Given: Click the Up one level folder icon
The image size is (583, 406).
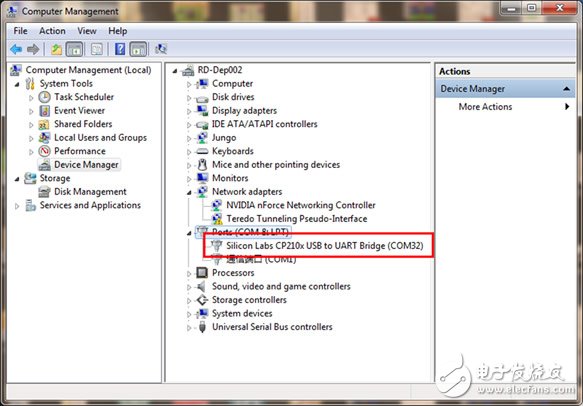Looking at the screenshot, I should pyautogui.click(x=57, y=49).
